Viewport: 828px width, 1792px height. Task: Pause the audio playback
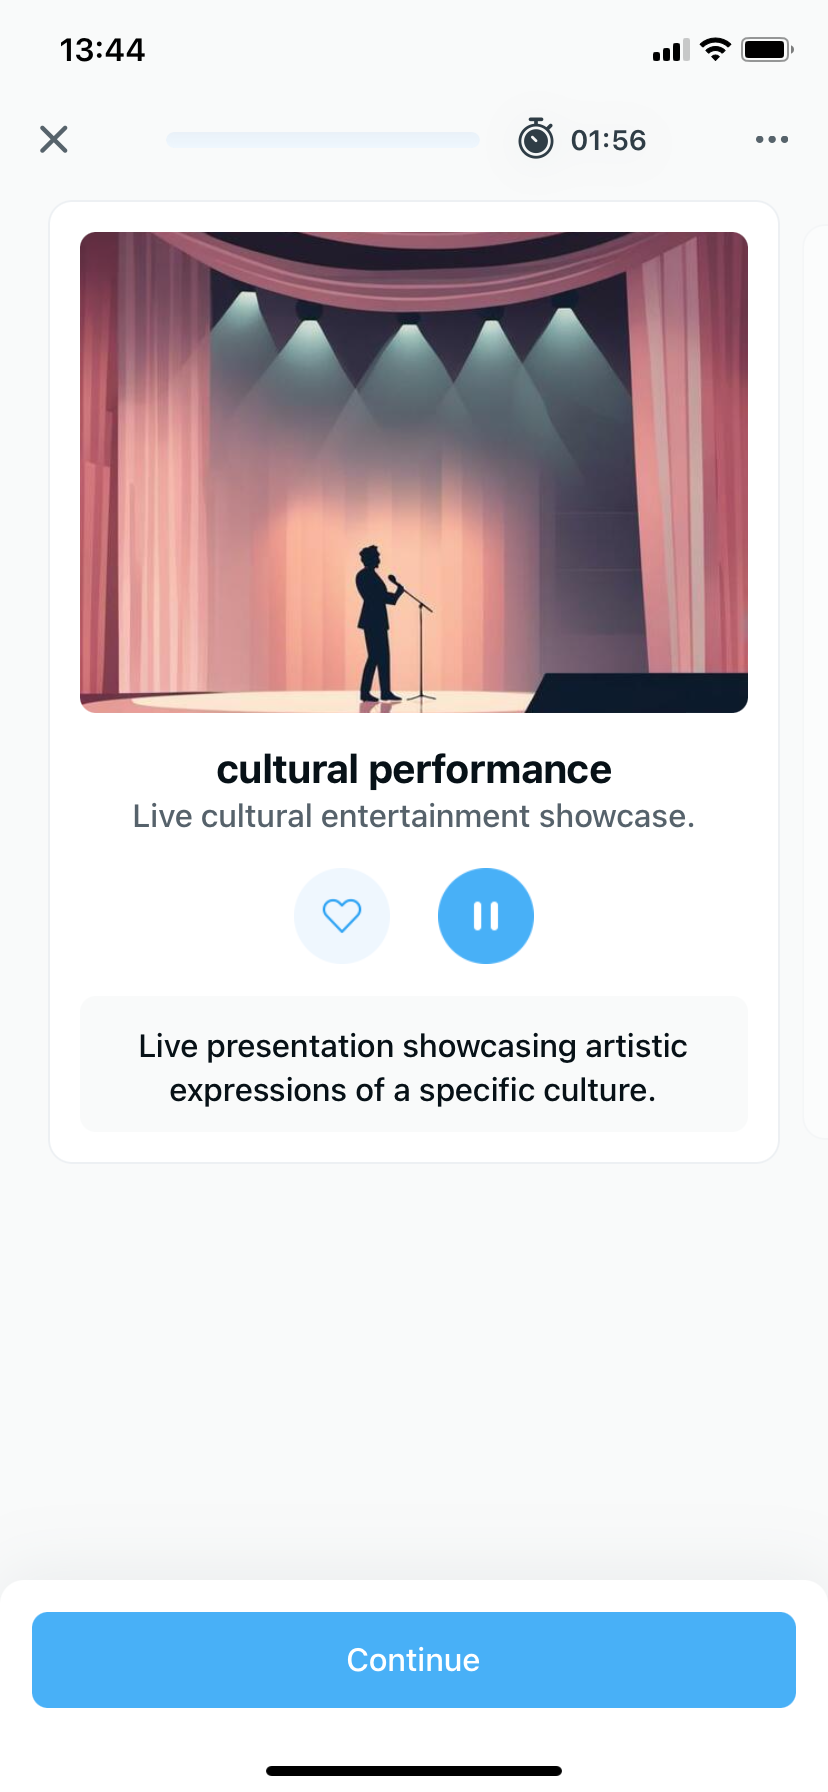[x=486, y=916]
